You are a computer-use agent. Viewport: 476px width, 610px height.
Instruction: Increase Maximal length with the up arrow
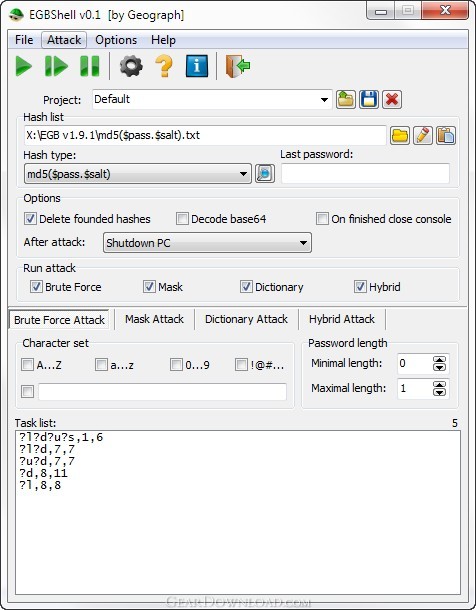tap(439, 384)
